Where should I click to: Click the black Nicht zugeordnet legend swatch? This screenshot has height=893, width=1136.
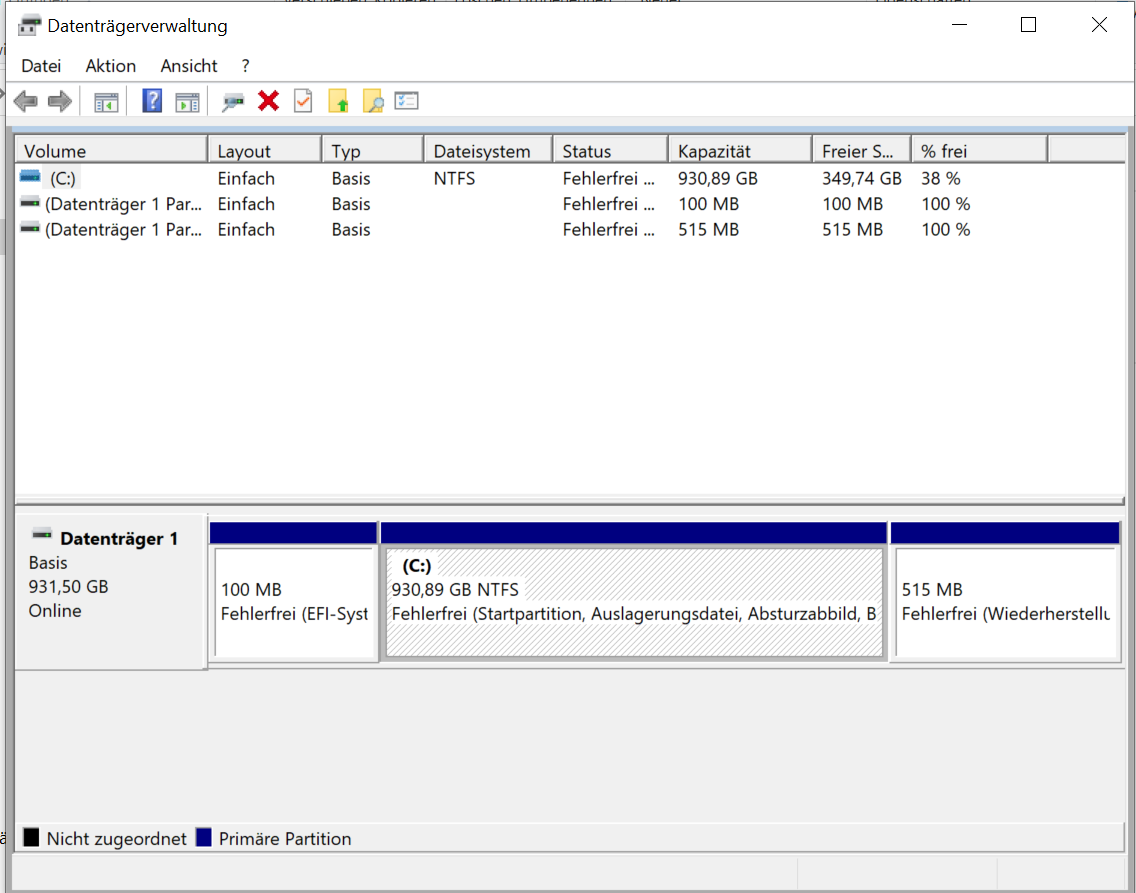tap(31, 837)
